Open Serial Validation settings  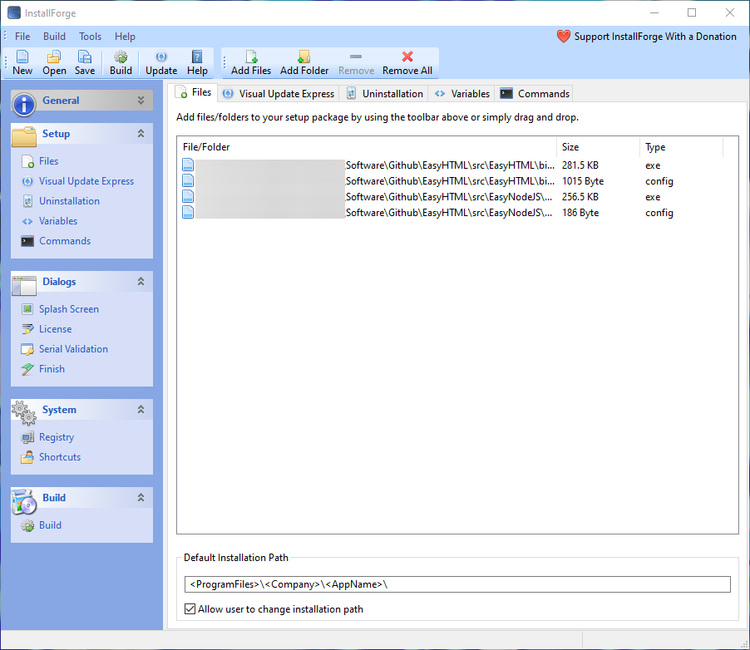pyautogui.click(x=73, y=349)
